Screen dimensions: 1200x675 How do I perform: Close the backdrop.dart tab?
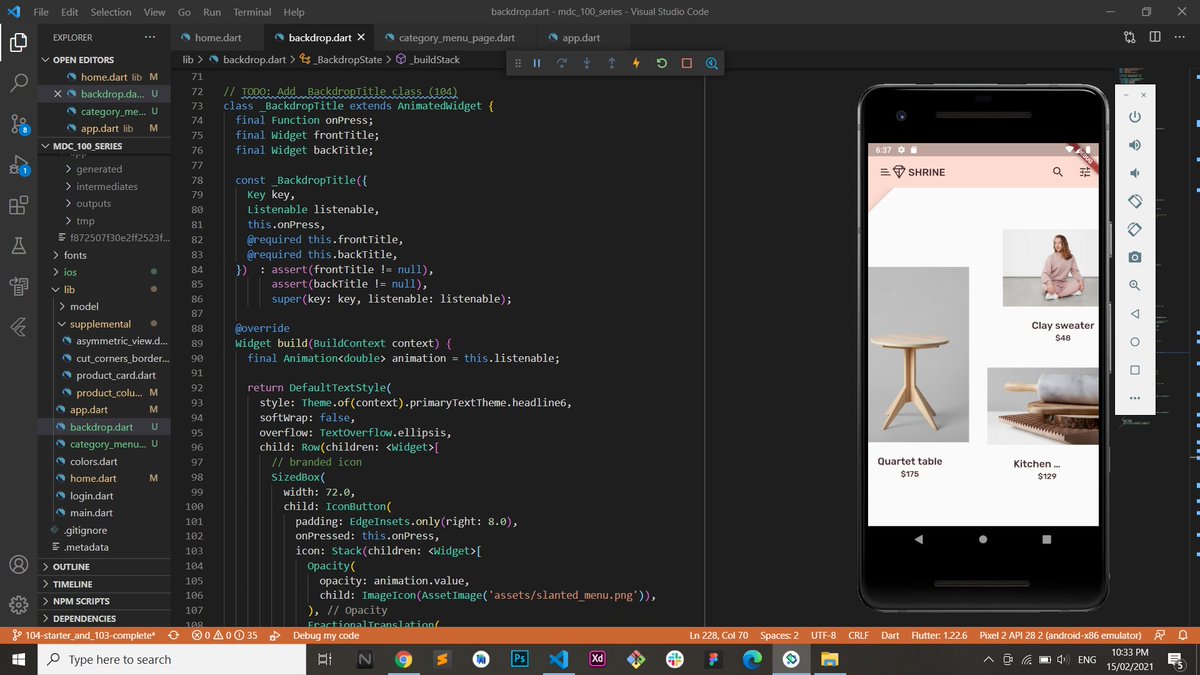pos(361,38)
